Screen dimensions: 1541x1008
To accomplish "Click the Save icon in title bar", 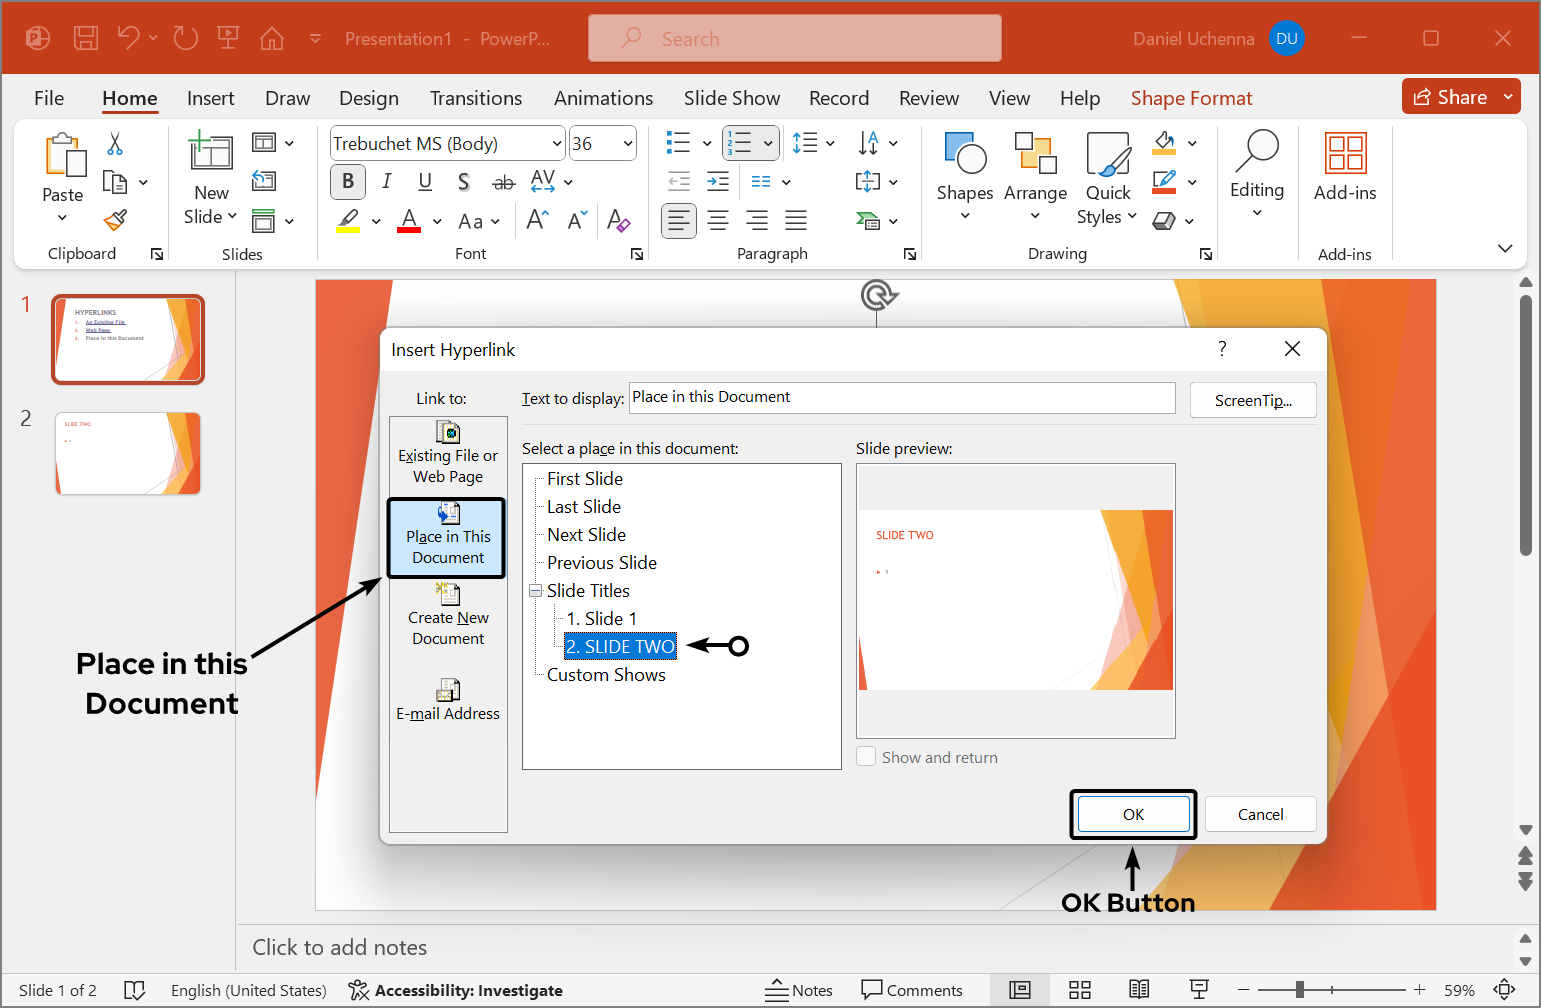I will (x=86, y=38).
